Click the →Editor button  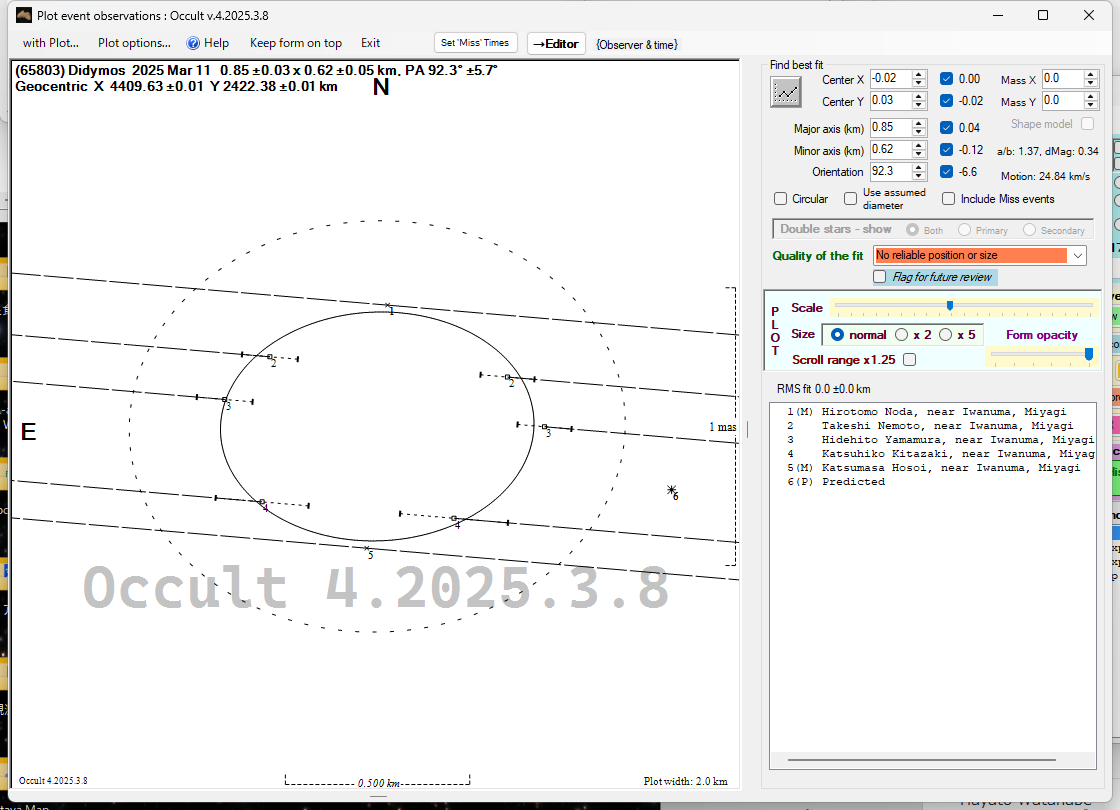555,43
